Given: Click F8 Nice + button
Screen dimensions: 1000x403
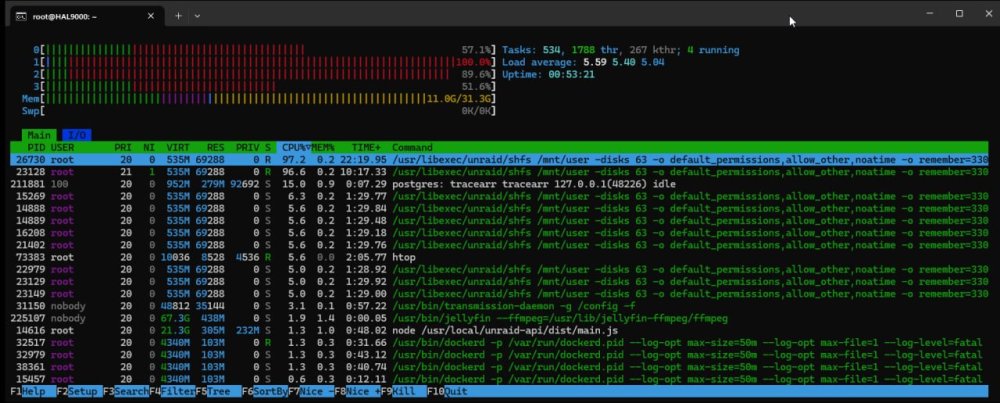Looking at the screenshot, I should 358,391.
